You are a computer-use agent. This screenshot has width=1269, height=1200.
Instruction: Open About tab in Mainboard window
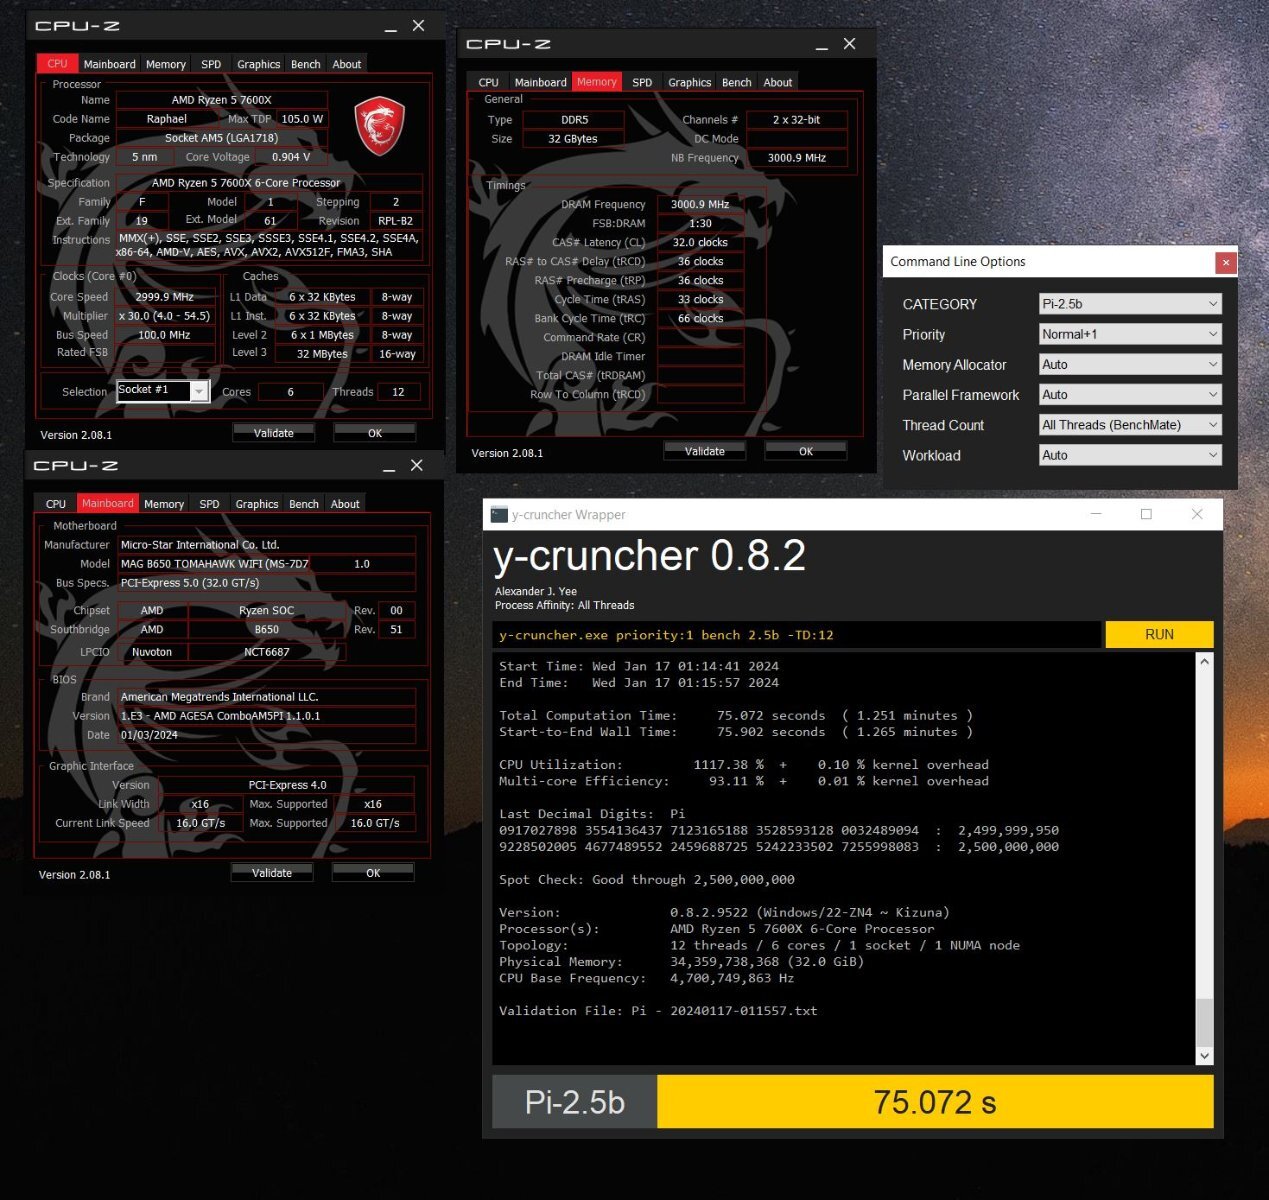coord(345,504)
